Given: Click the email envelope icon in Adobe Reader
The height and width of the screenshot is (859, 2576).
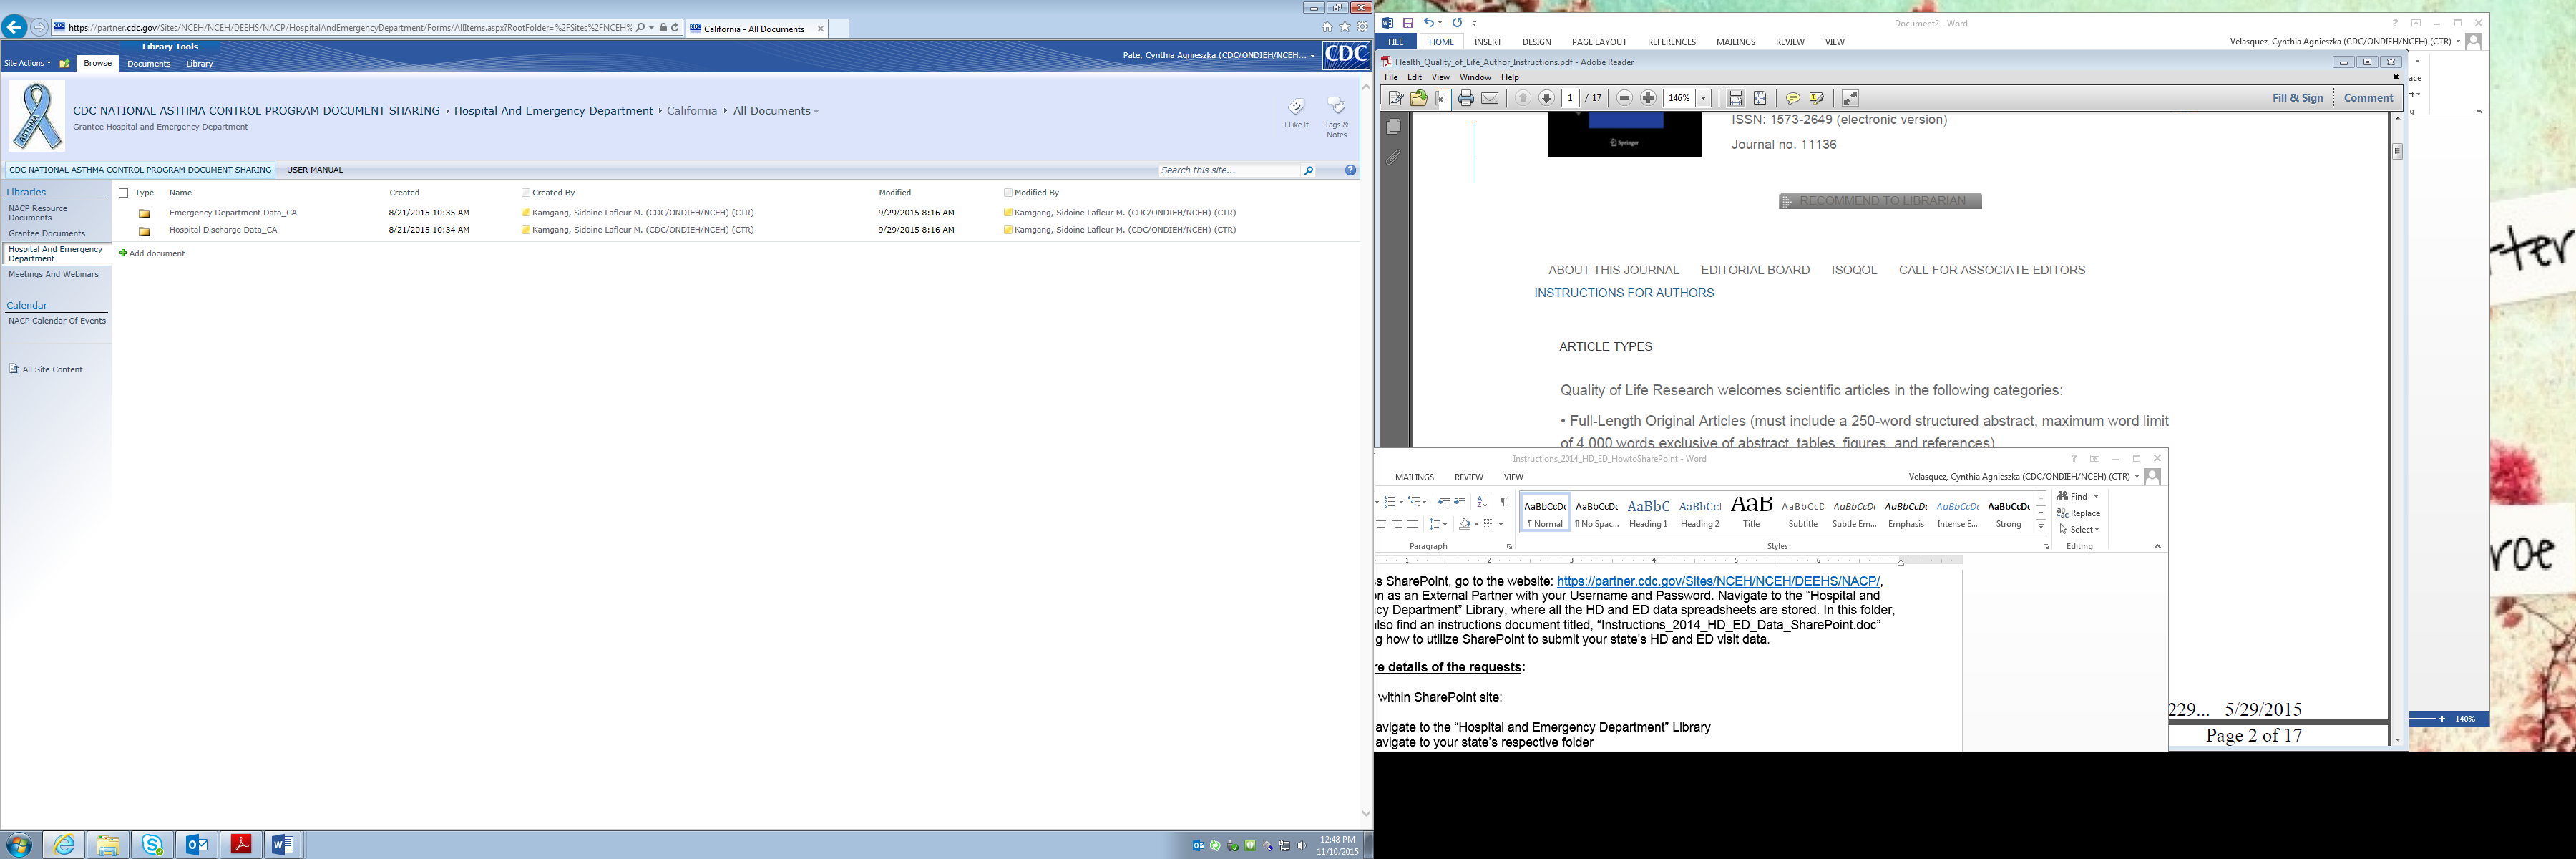Looking at the screenshot, I should coord(1490,98).
